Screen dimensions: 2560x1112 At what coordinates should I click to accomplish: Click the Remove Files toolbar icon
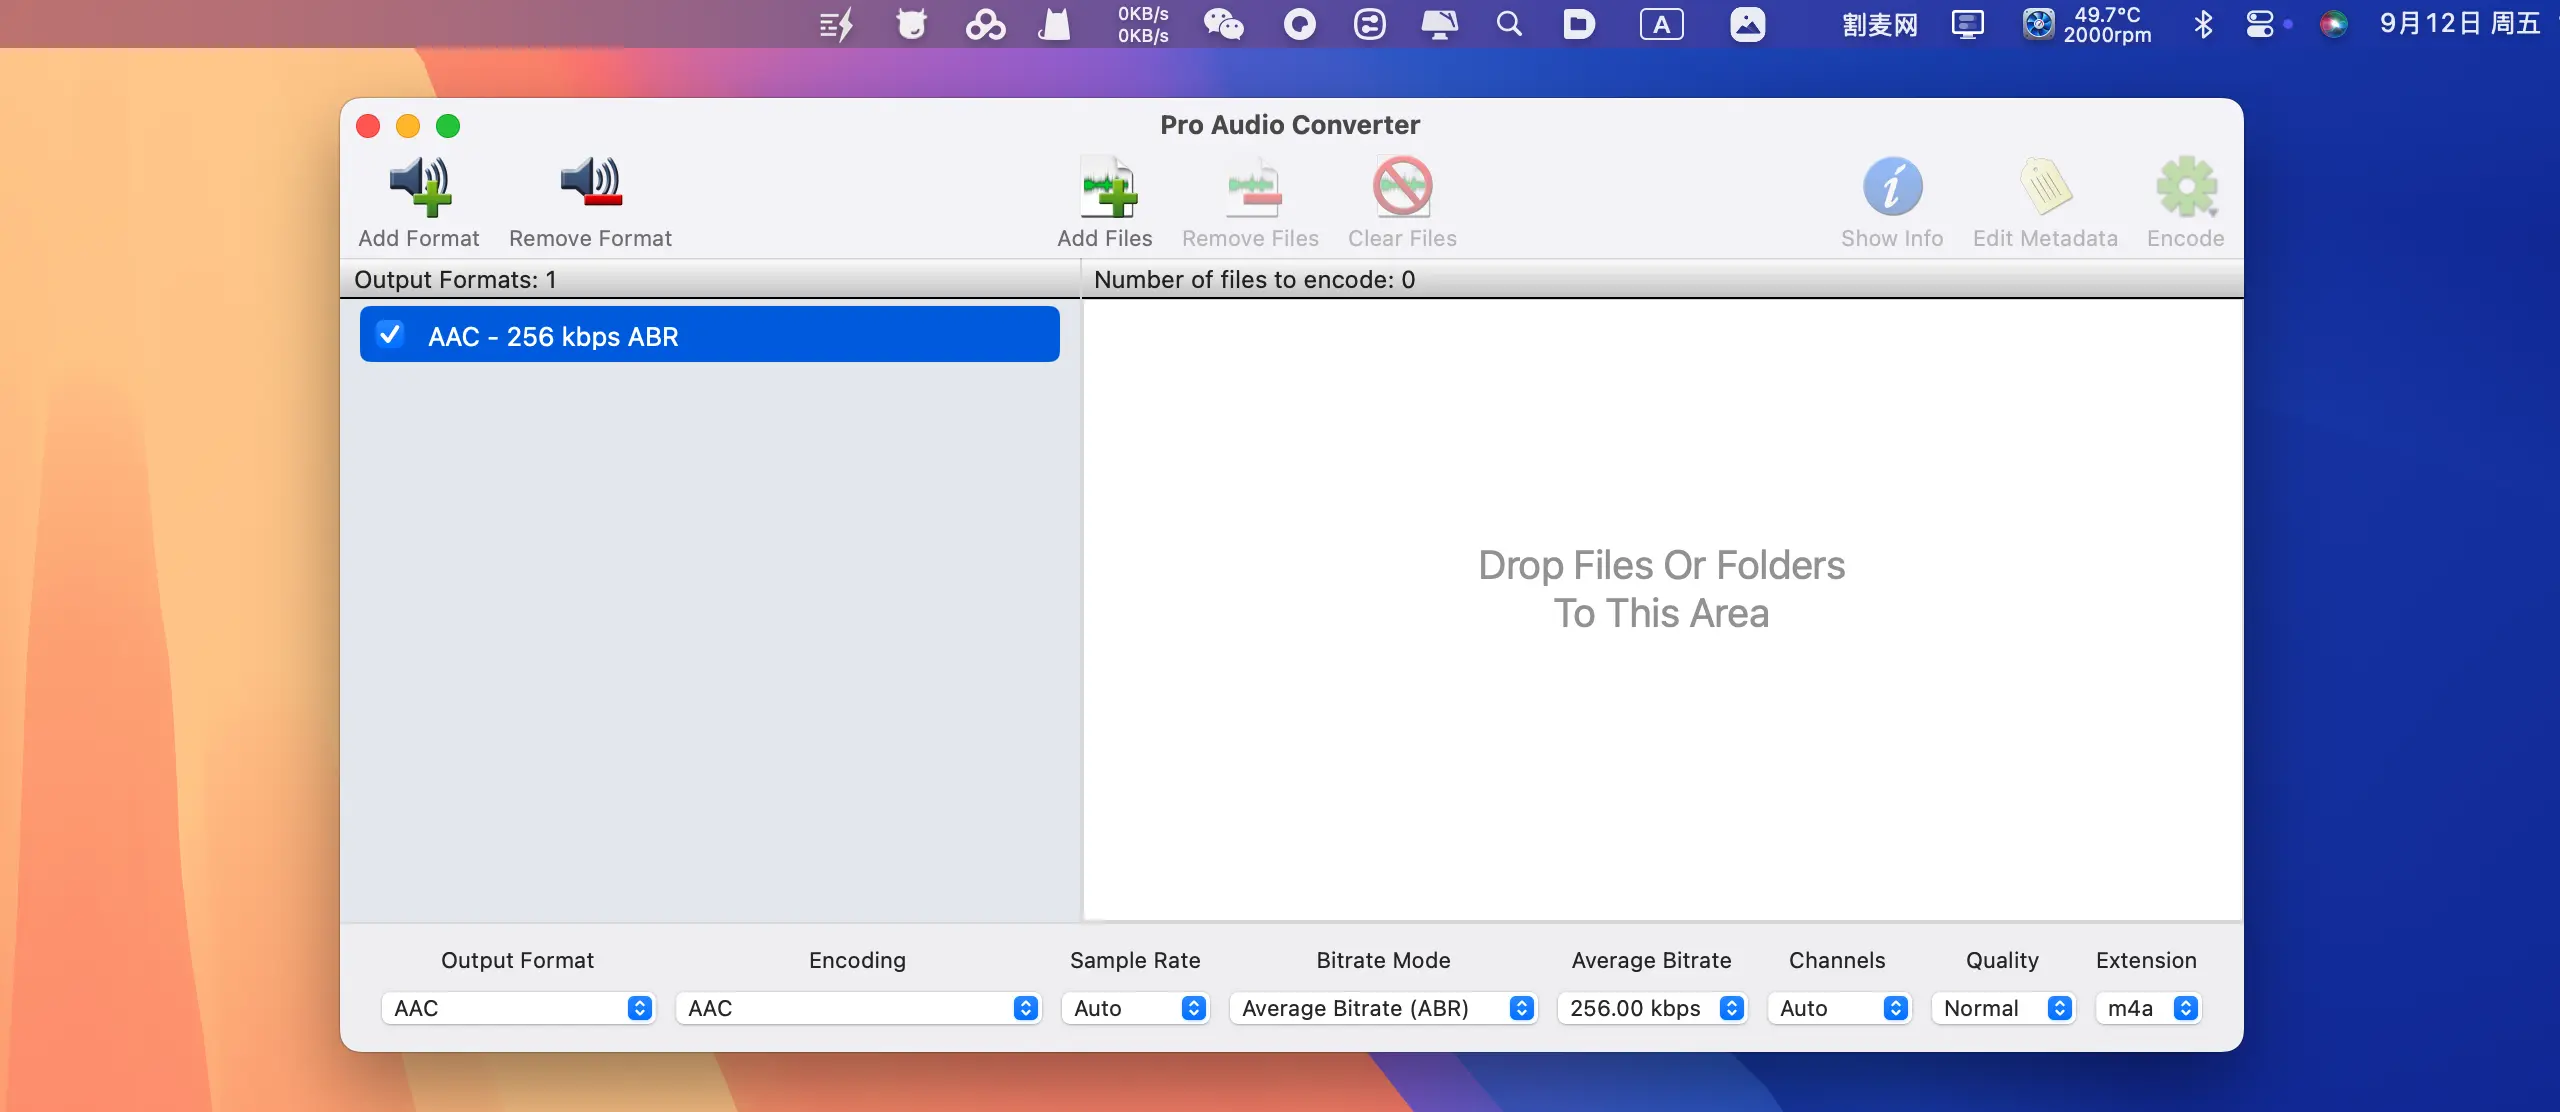point(1252,188)
